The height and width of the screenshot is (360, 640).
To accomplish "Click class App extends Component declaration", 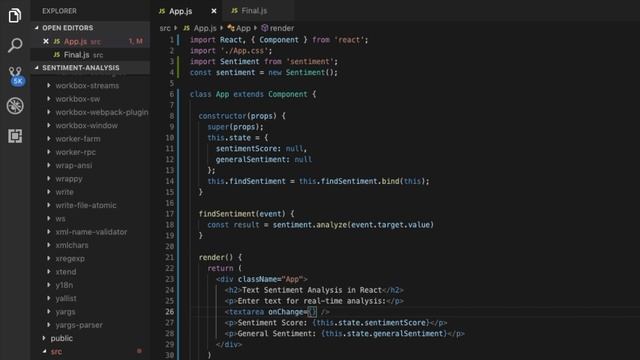I will 253,94.
